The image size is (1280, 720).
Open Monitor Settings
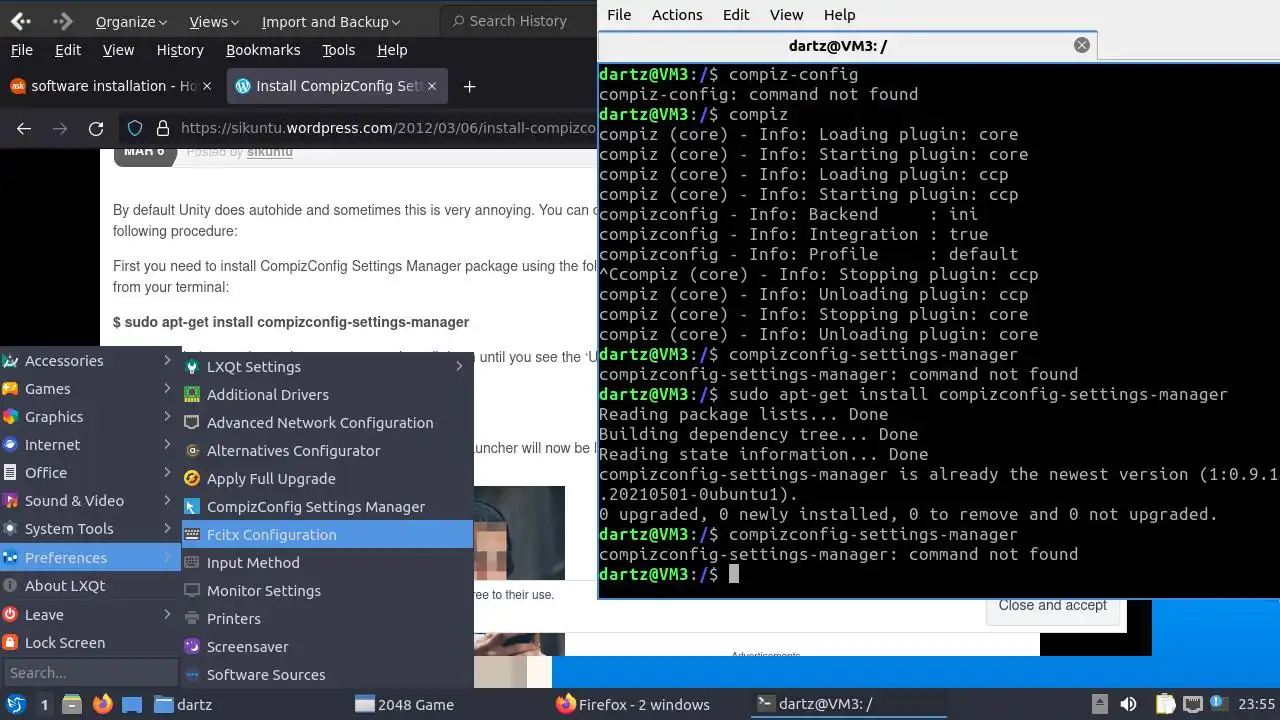pyautogui.click(x=327, y=591)
